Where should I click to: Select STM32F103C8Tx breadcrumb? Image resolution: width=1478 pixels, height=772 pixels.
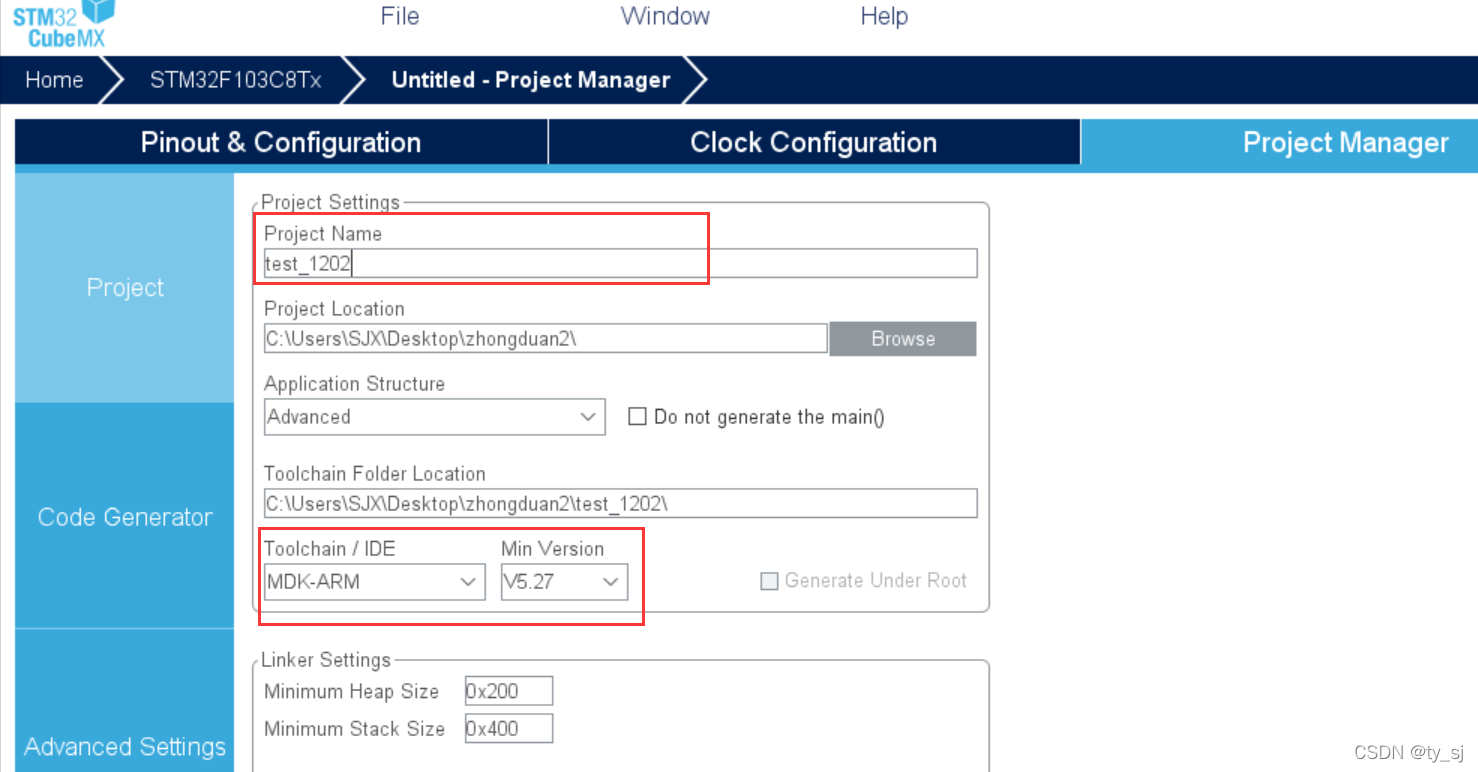point(236,80)
